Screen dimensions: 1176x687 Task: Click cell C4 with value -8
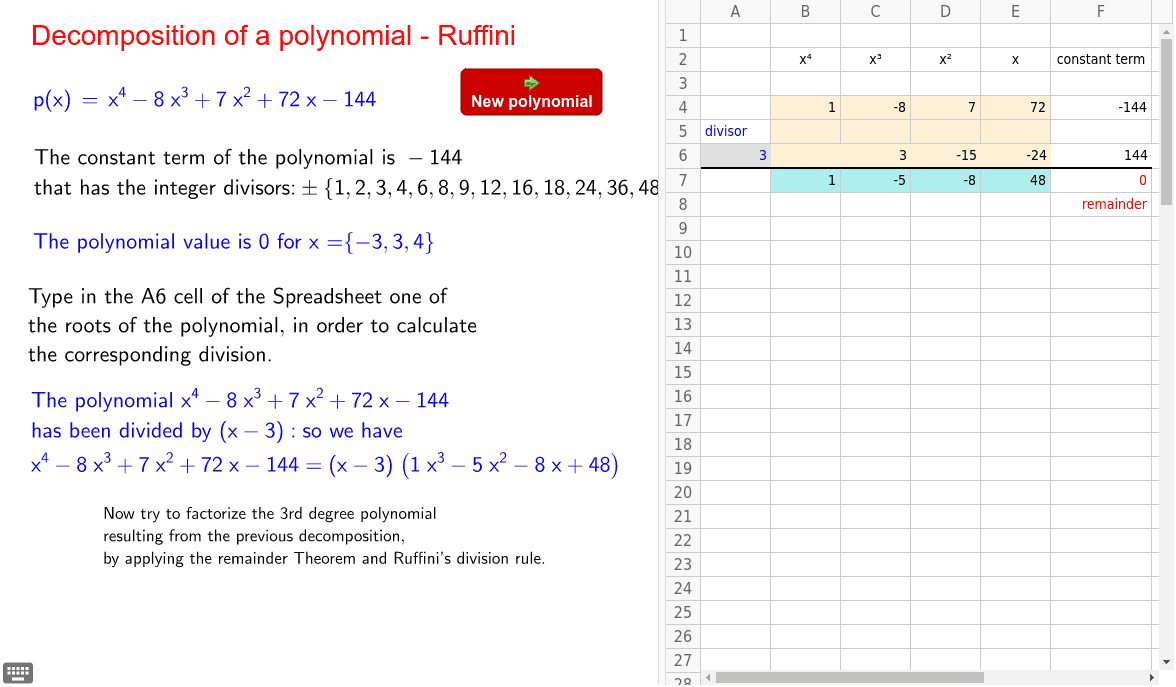pos(875,107)
